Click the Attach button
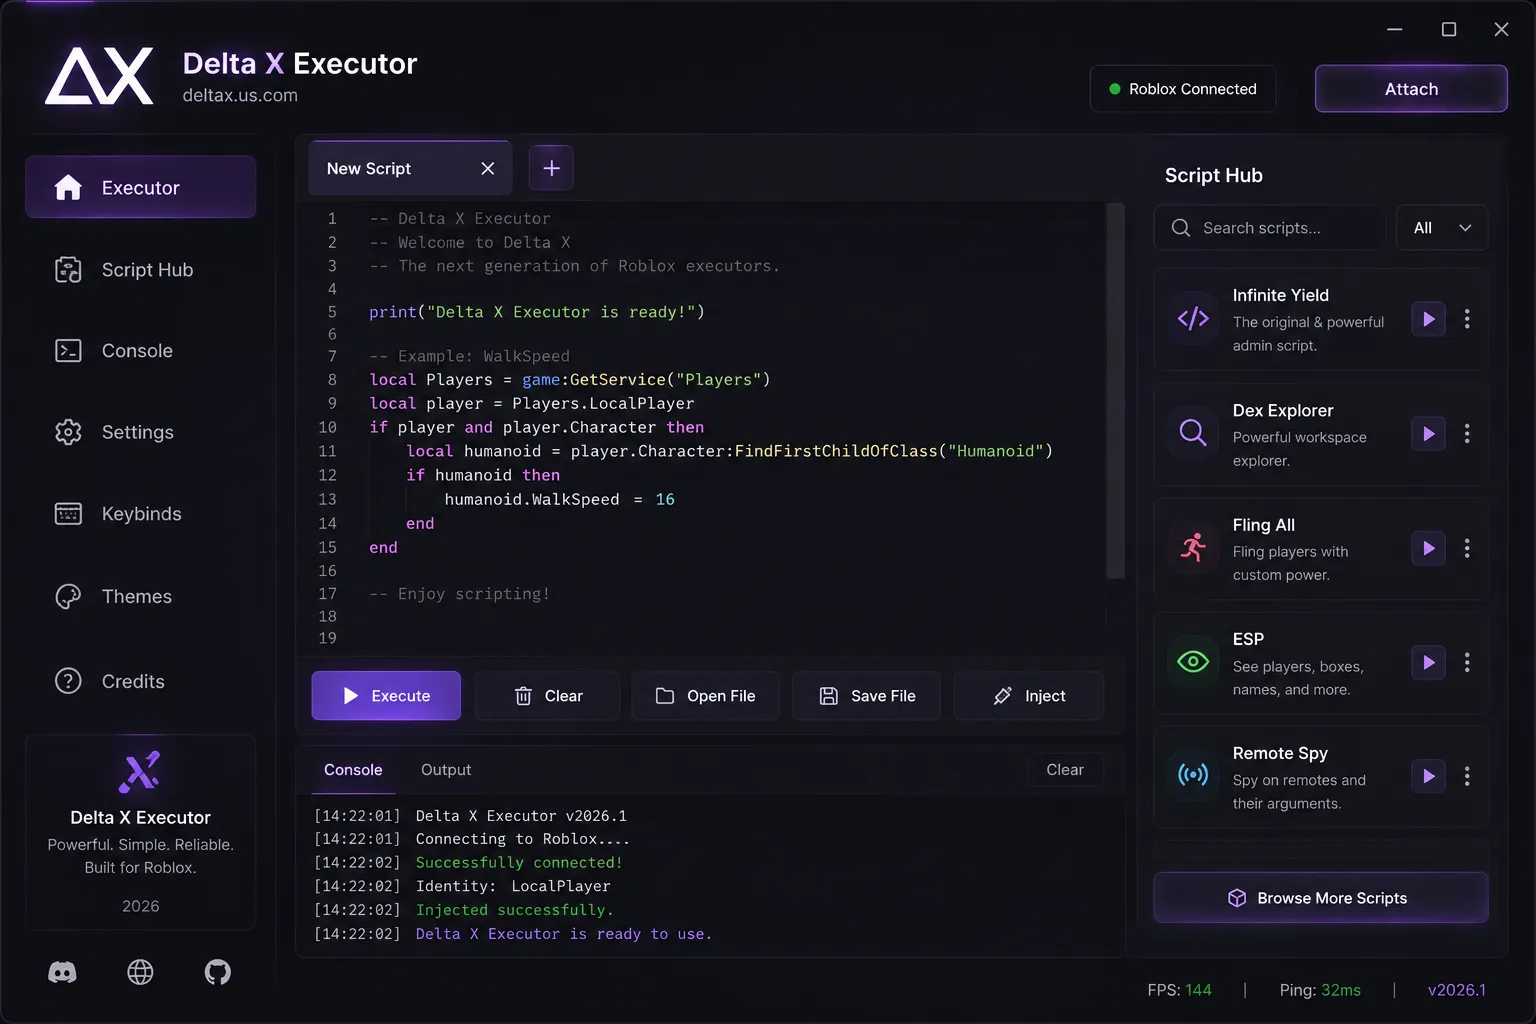This screenshot has width=1536, height=1024. 1411,89
